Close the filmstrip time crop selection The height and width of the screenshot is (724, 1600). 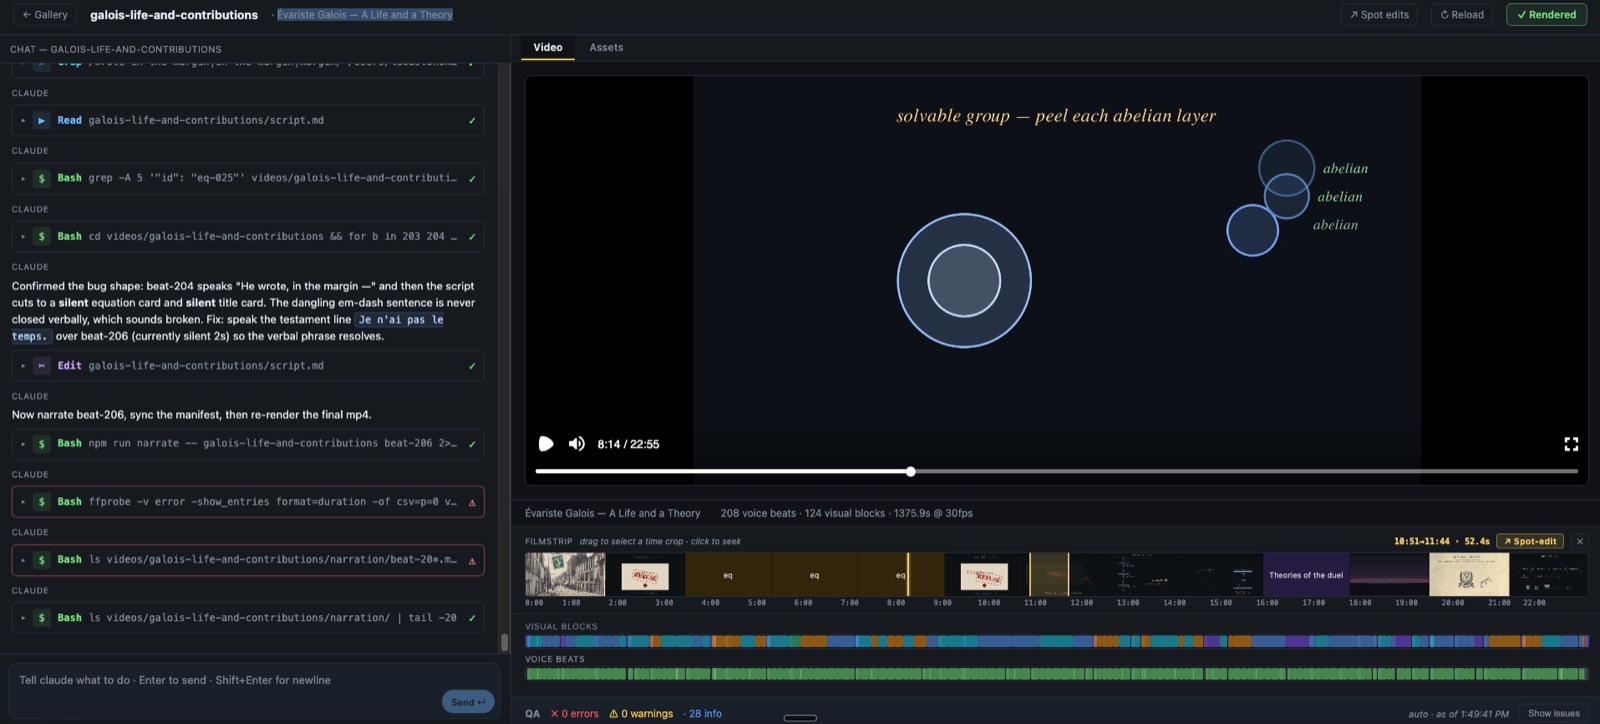[x=1580, y=541]
